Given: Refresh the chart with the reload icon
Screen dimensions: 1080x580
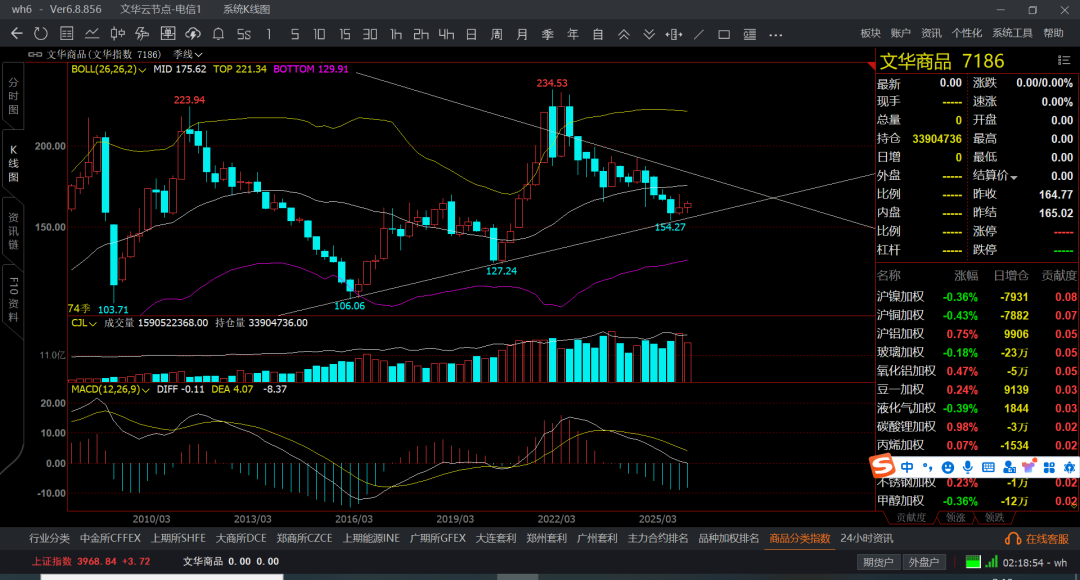Looking at the screenshot, I should [x=42, y=34].
